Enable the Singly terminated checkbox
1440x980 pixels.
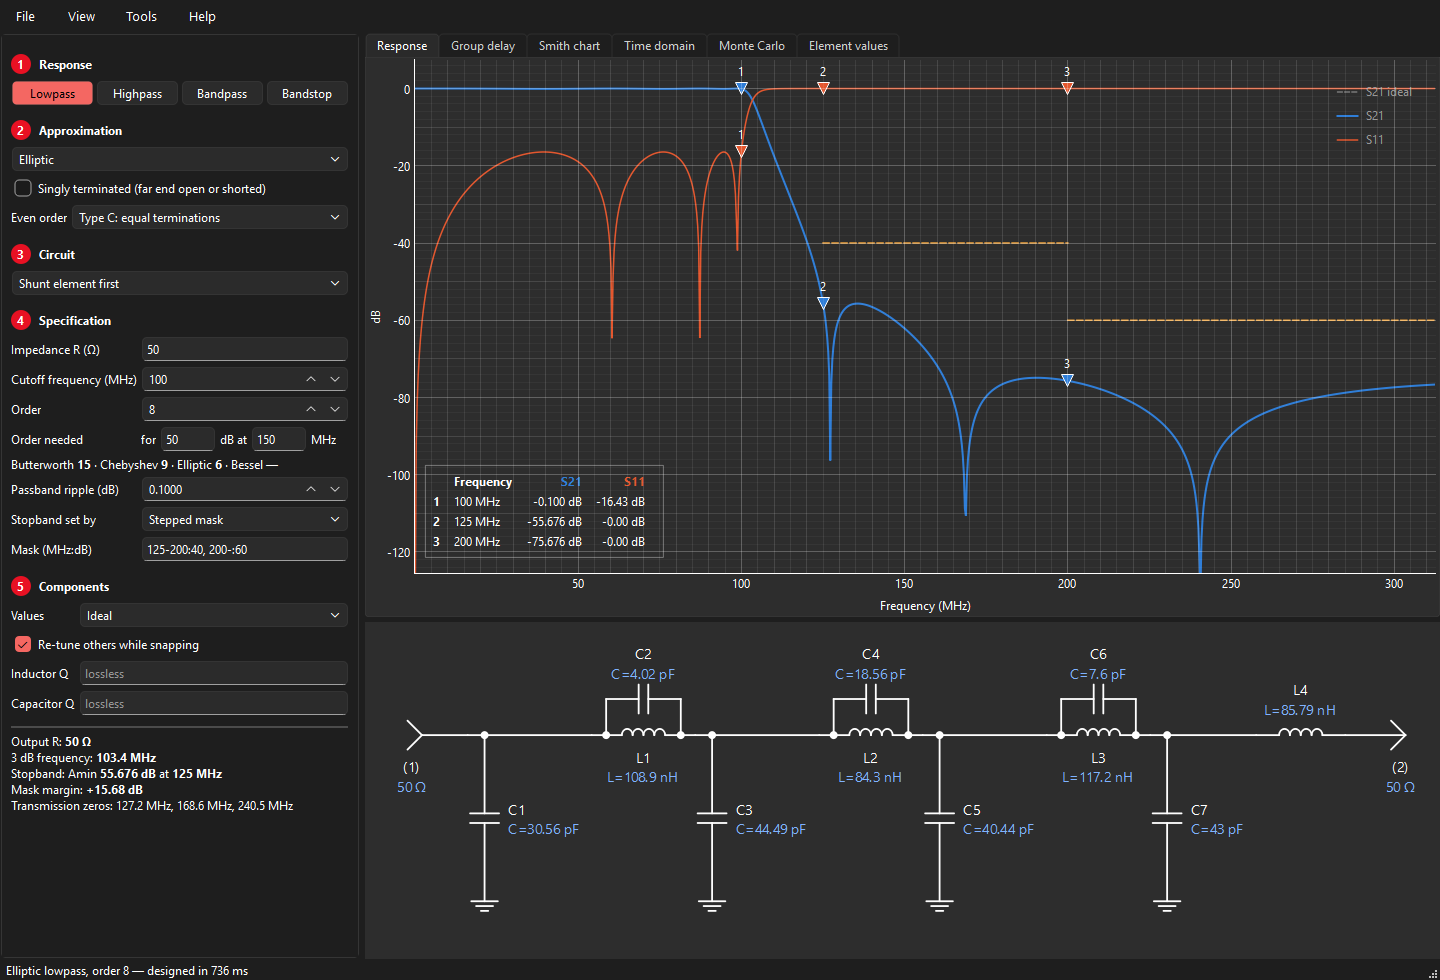(x=23, y=188)
